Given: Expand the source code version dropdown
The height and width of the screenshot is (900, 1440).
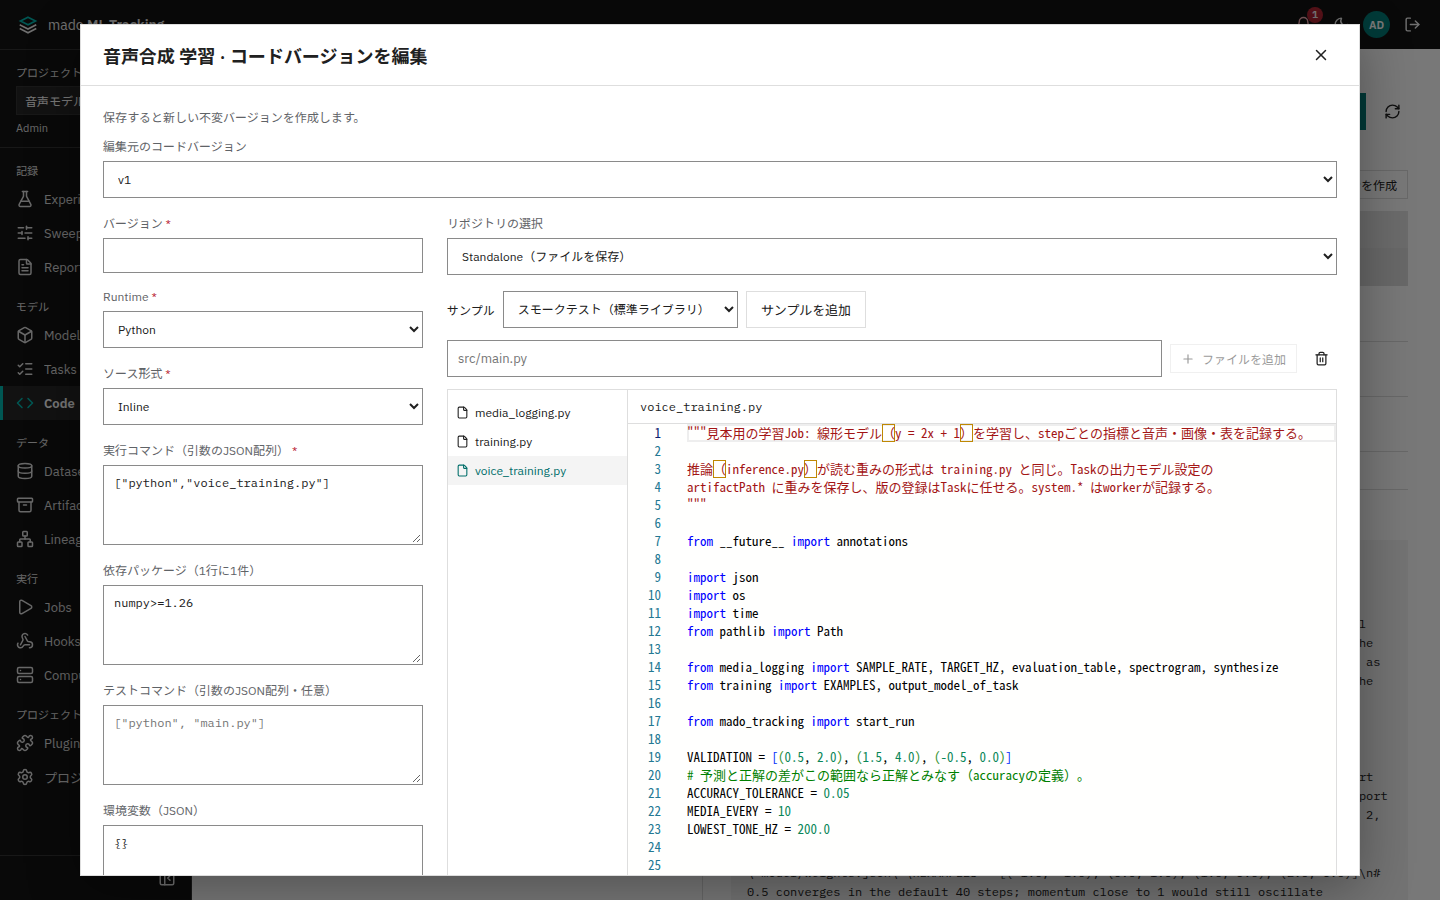Looking at the screenshot, I should (x=720, y=180).
